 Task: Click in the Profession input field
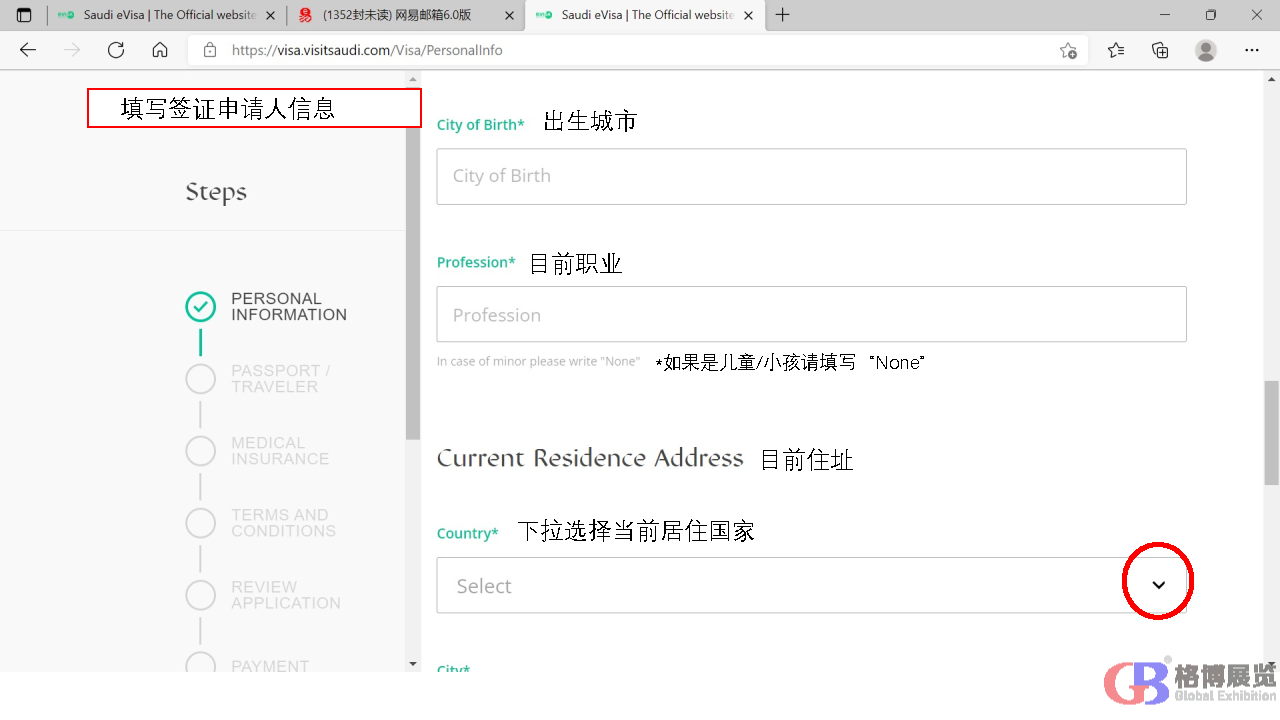tap(811, 315)
